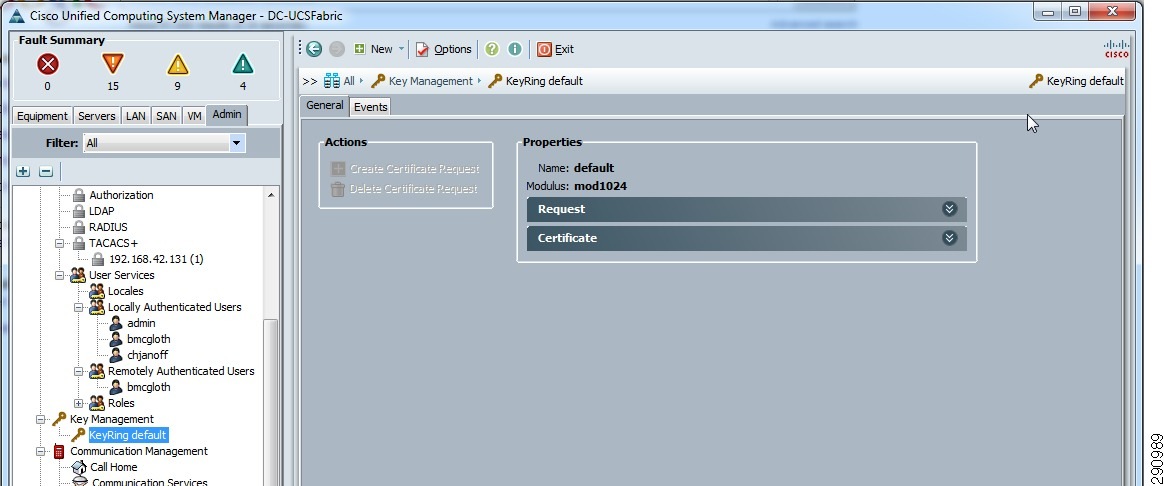Viewport: 1164px width, 486px height.
Task: Click the warnings teal triangle icon
Action: click(x=243, y=65)
